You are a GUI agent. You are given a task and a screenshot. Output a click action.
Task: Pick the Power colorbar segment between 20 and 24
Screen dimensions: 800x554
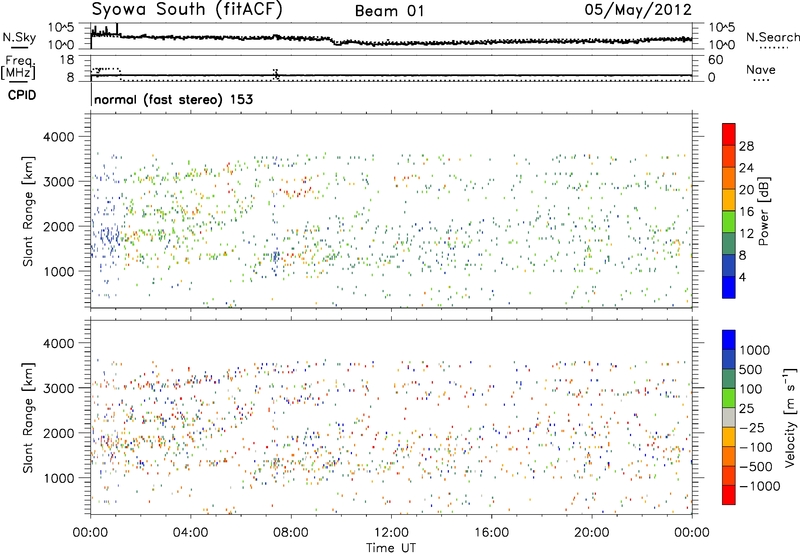click(x=729, y=178)
